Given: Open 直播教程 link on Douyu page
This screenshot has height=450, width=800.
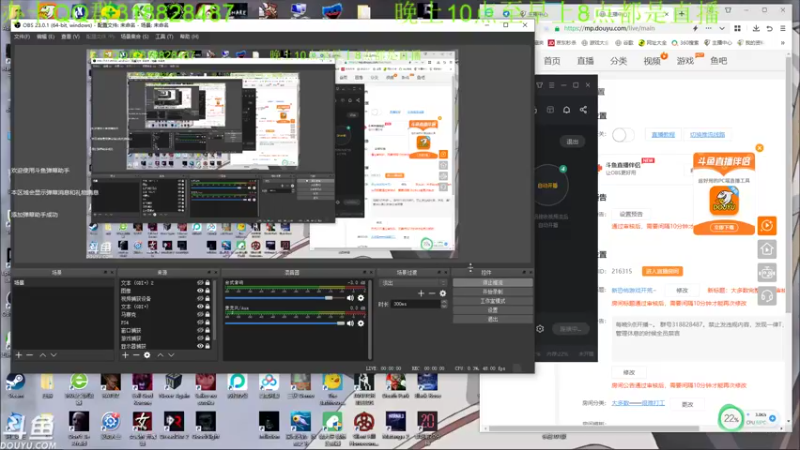Looking at the screenshot, I should (663, 135).
